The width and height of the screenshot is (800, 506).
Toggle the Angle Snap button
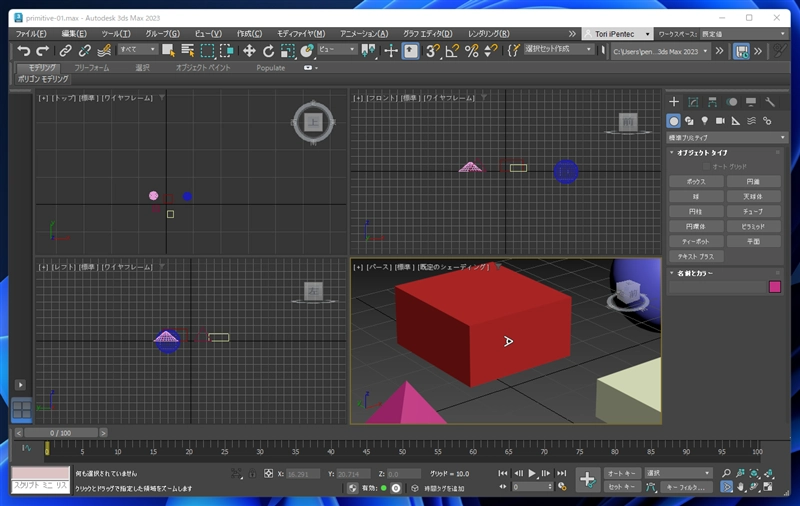[452, 50]
